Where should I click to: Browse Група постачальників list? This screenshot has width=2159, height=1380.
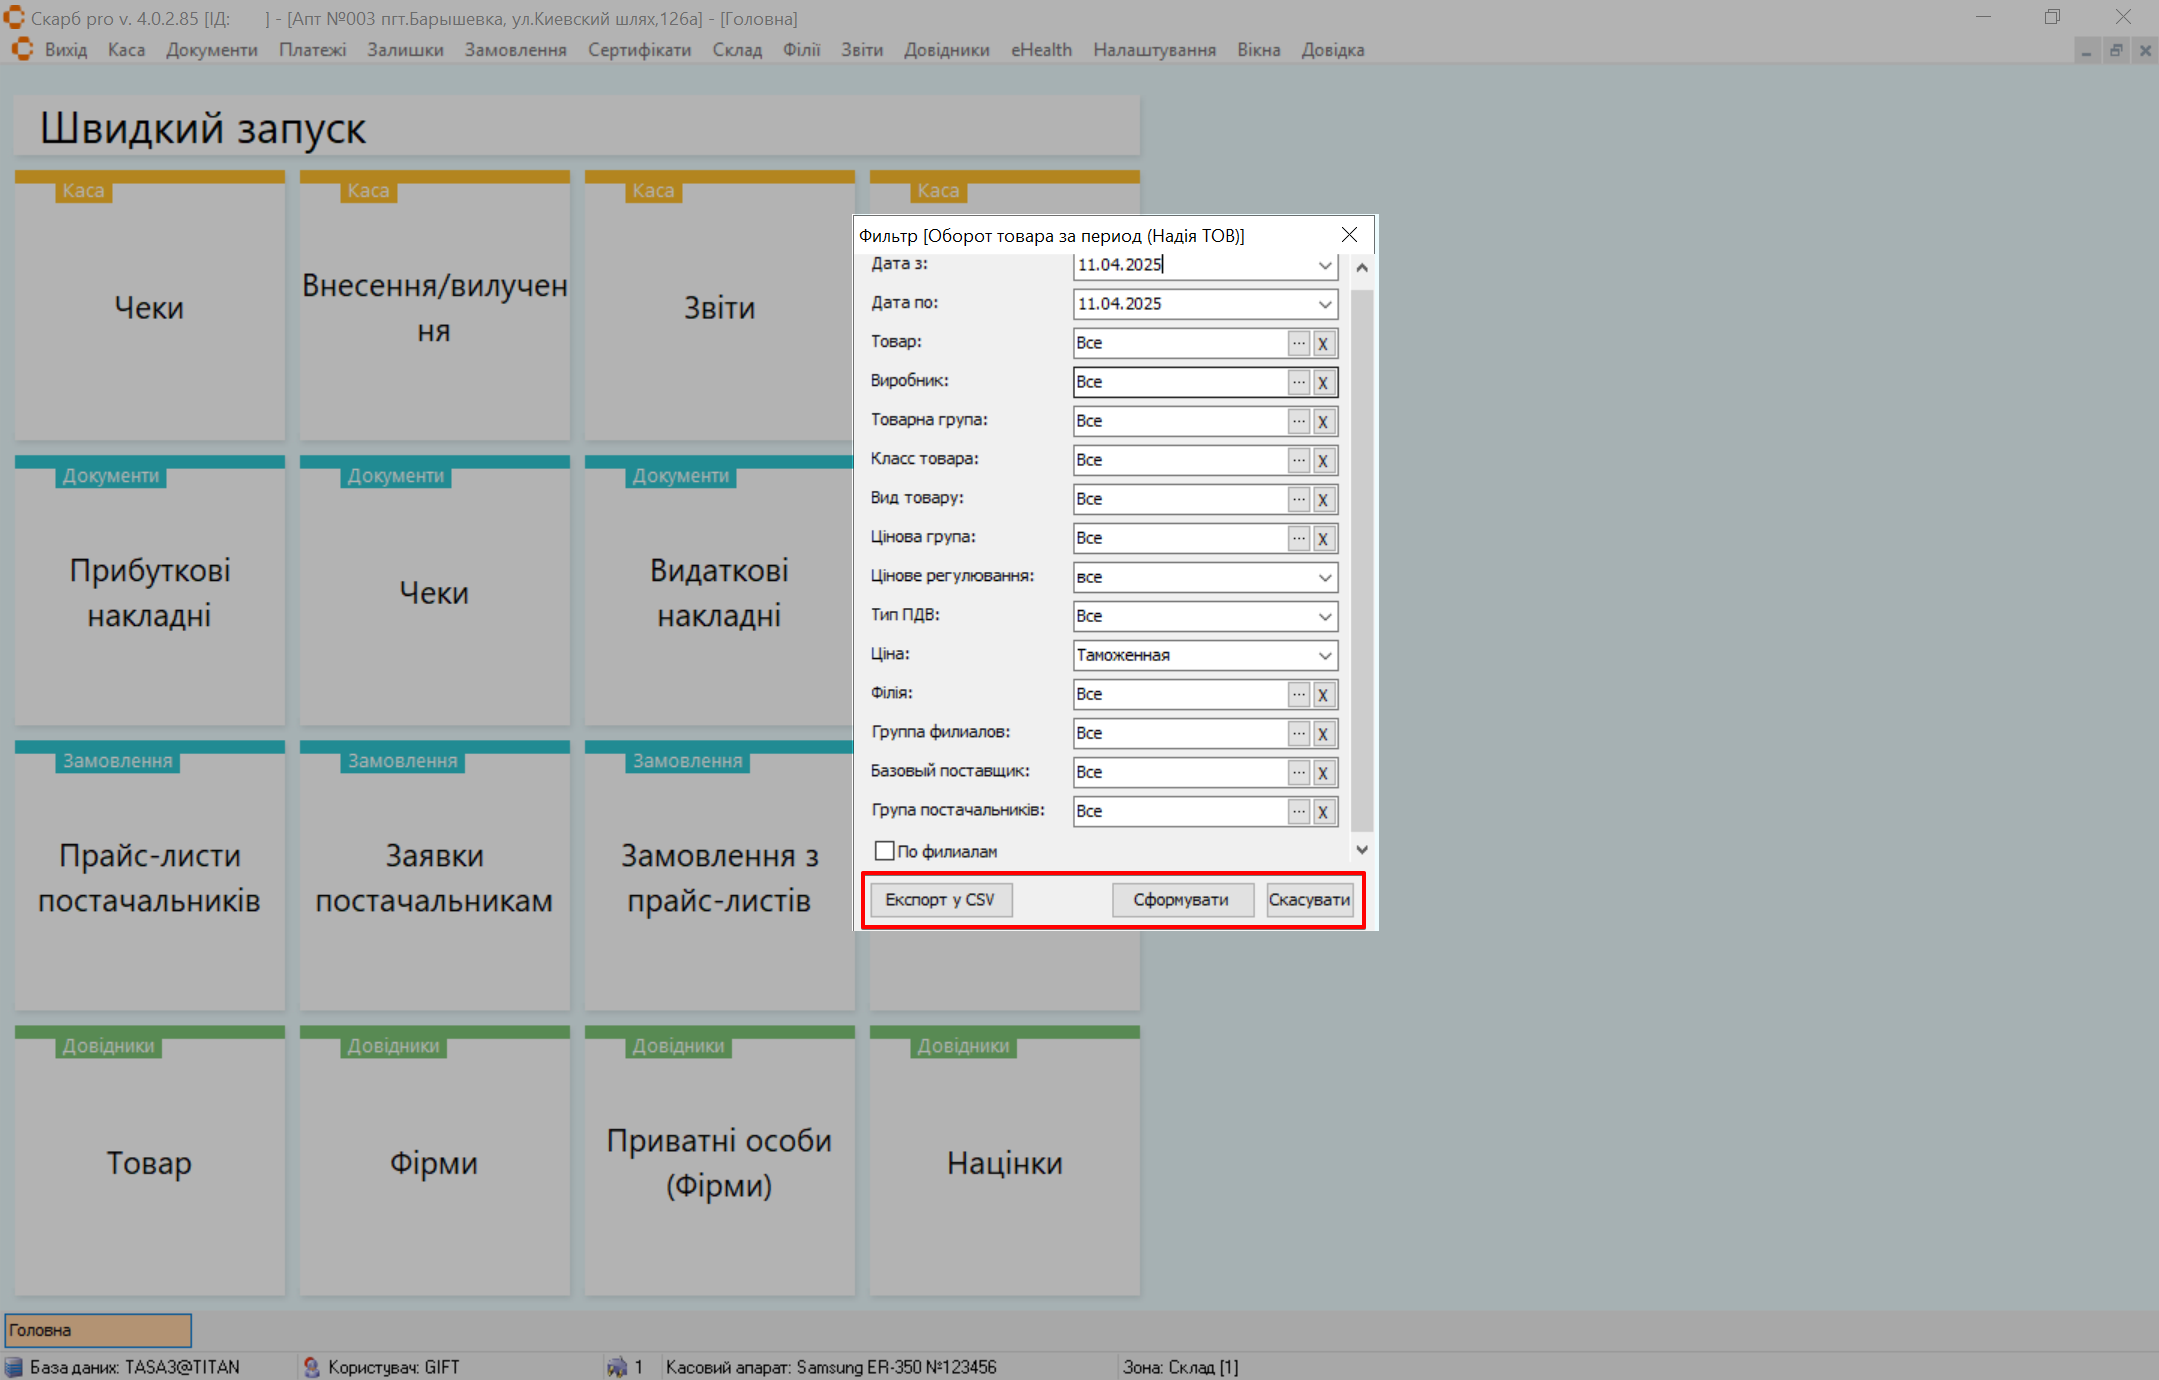click(x=1298, y=811)
